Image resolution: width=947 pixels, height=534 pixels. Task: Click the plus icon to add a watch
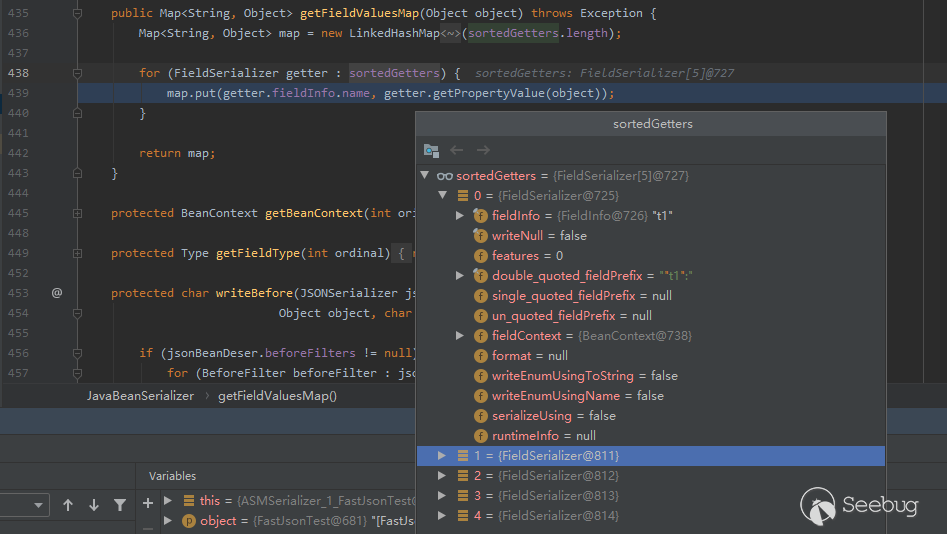(148, 502)
